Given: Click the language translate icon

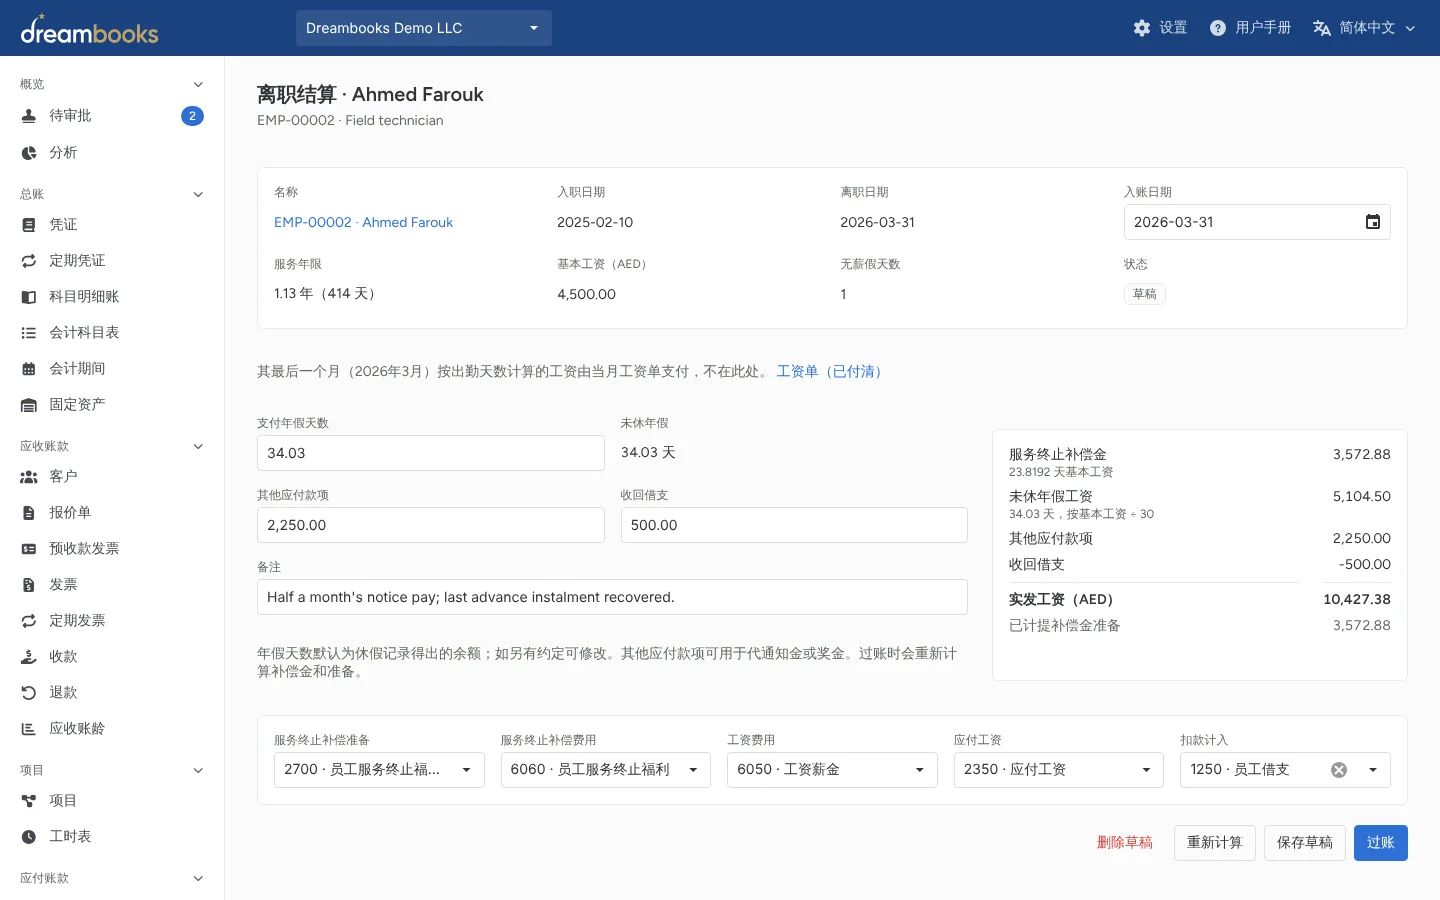Looking at the screenshot, I should pos(1322,28).
